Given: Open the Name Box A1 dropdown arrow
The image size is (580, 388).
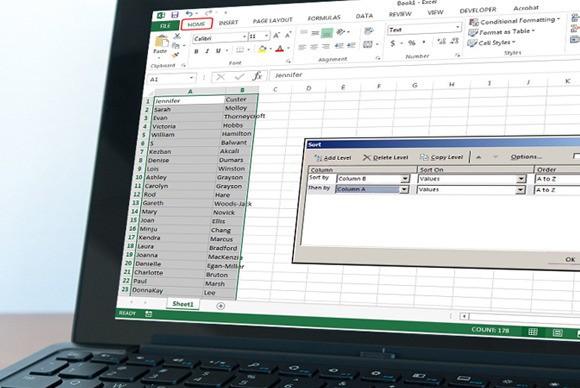Looking at the screenshot, I should tap(191, 78).
